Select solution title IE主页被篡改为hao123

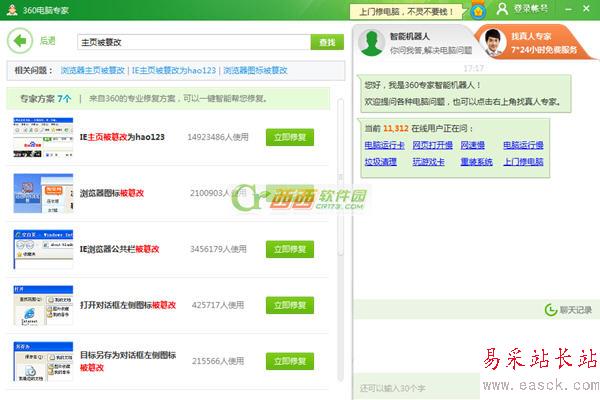122,137
